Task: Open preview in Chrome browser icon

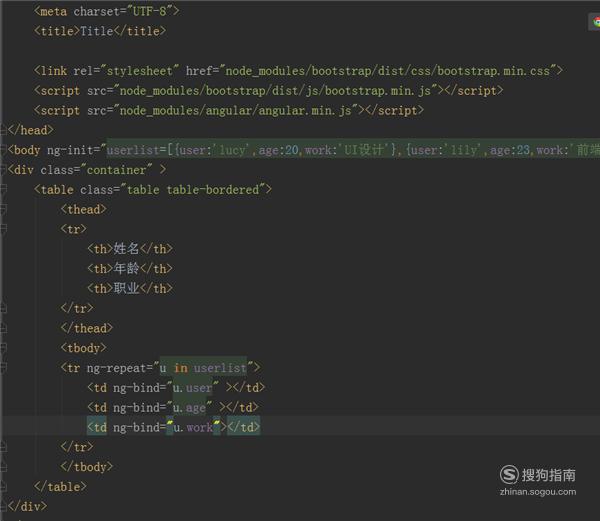Action: [596, 22]
